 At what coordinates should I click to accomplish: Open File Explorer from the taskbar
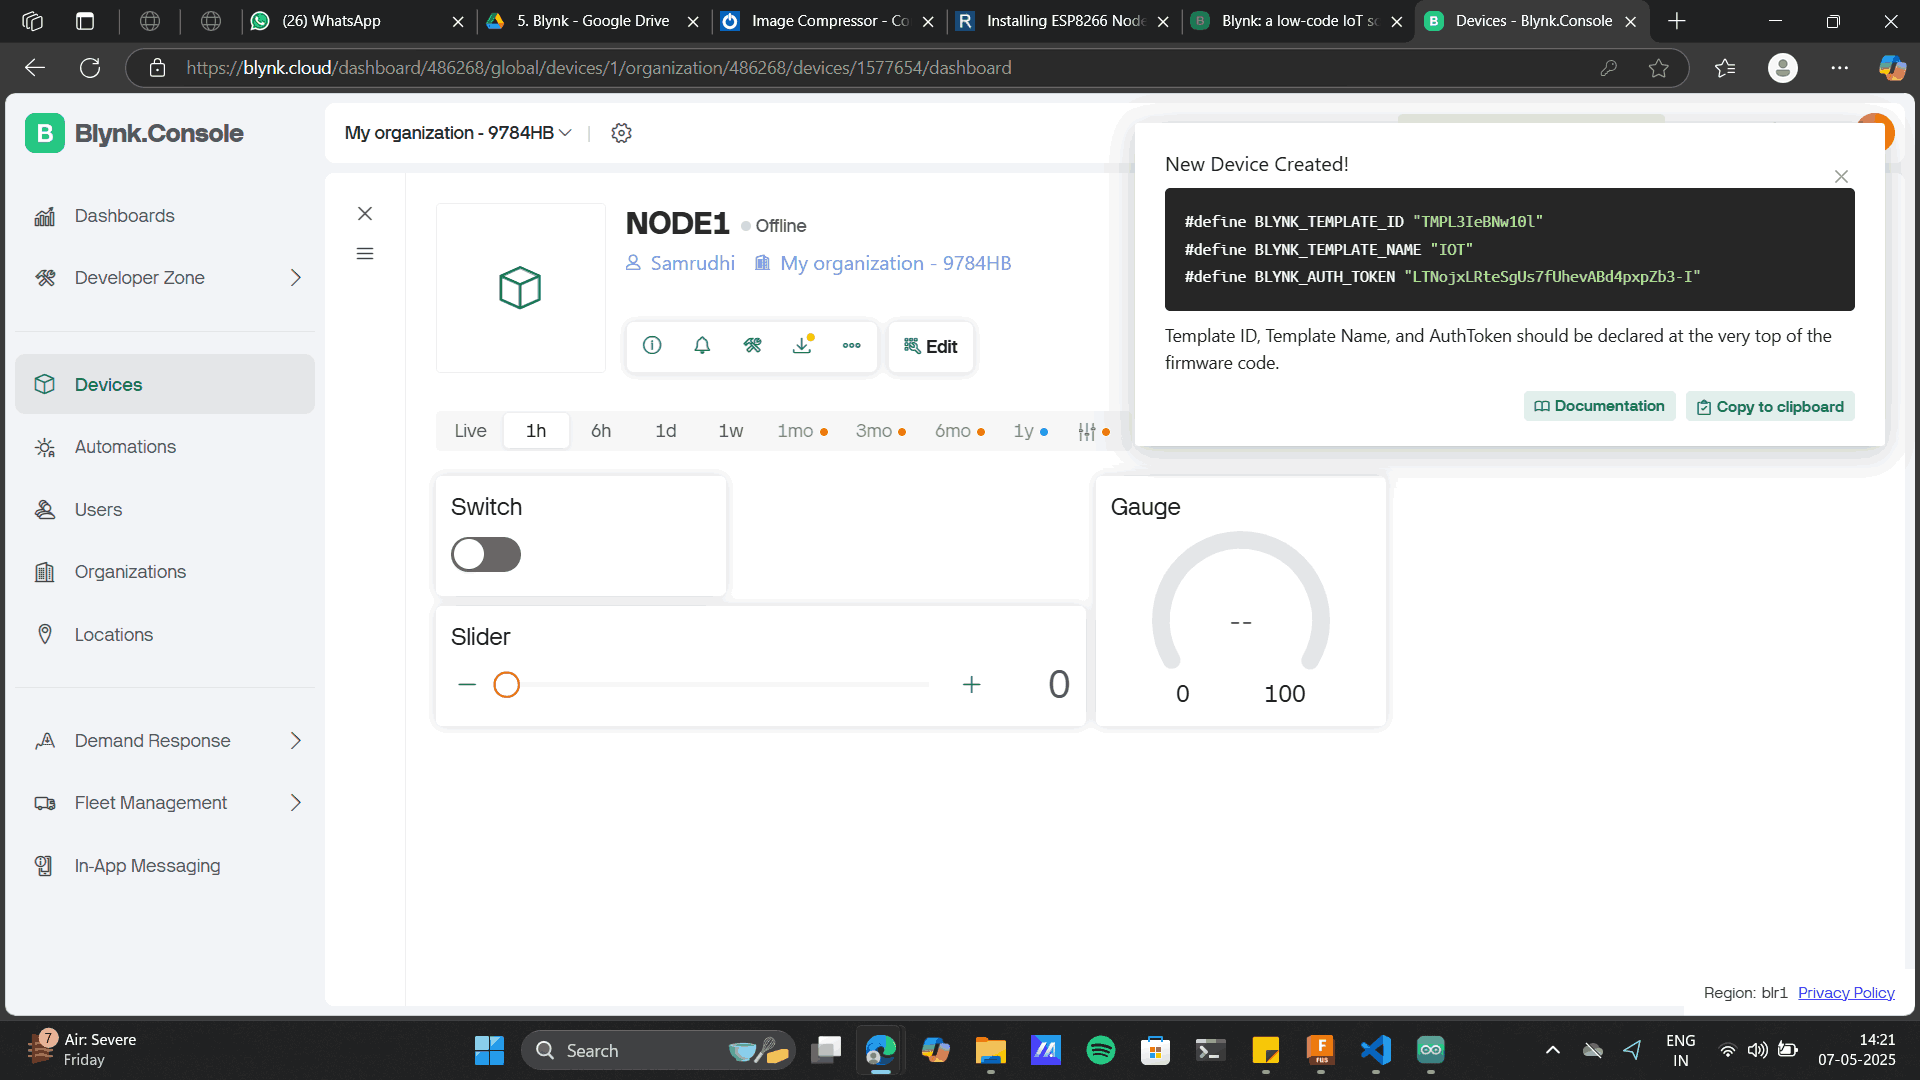(991, 1051)
